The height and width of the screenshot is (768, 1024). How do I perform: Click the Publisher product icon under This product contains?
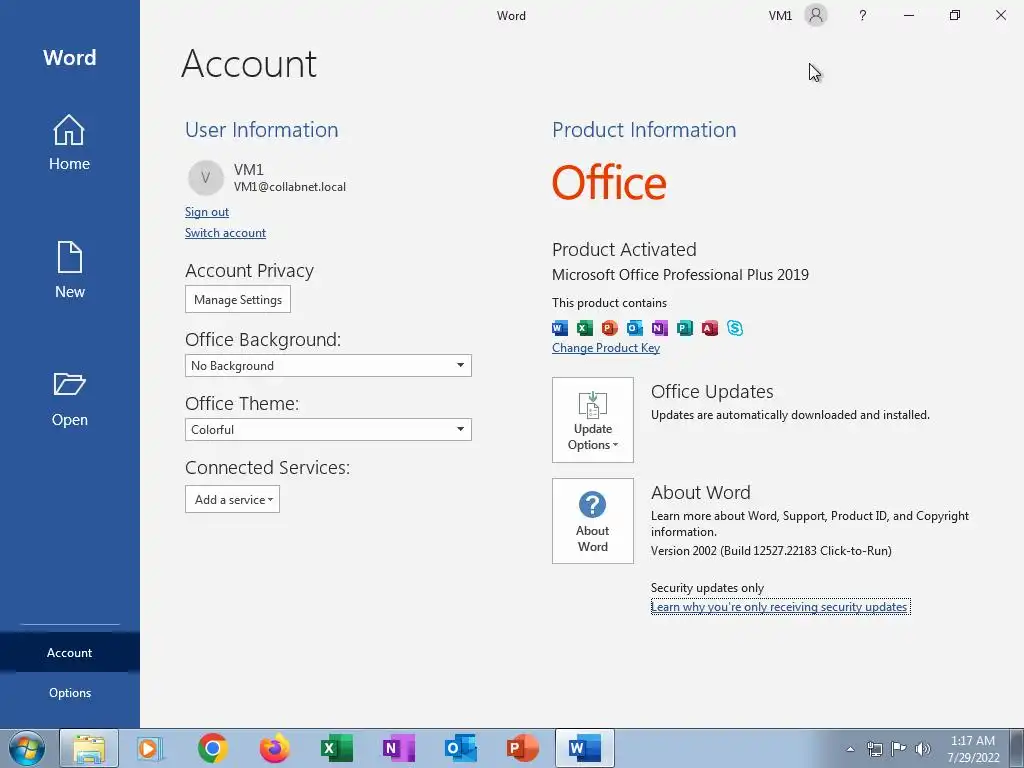[684, 328]
